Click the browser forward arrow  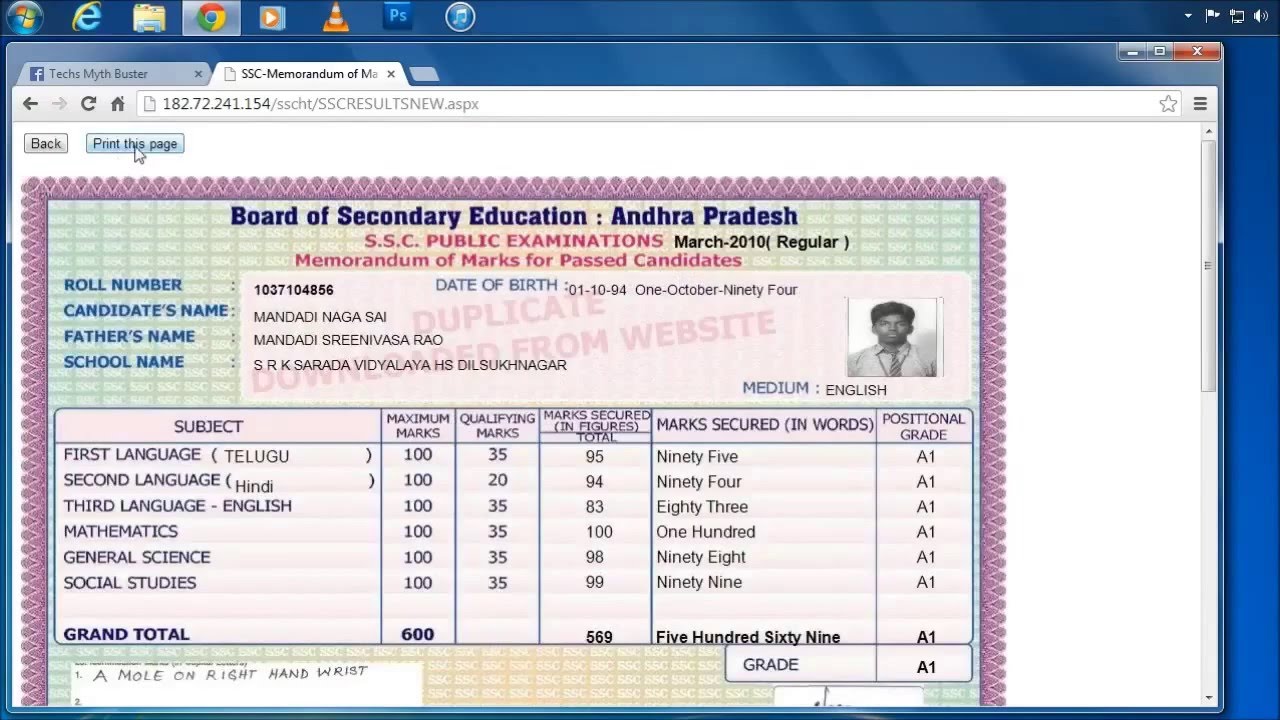coord(59,104)
